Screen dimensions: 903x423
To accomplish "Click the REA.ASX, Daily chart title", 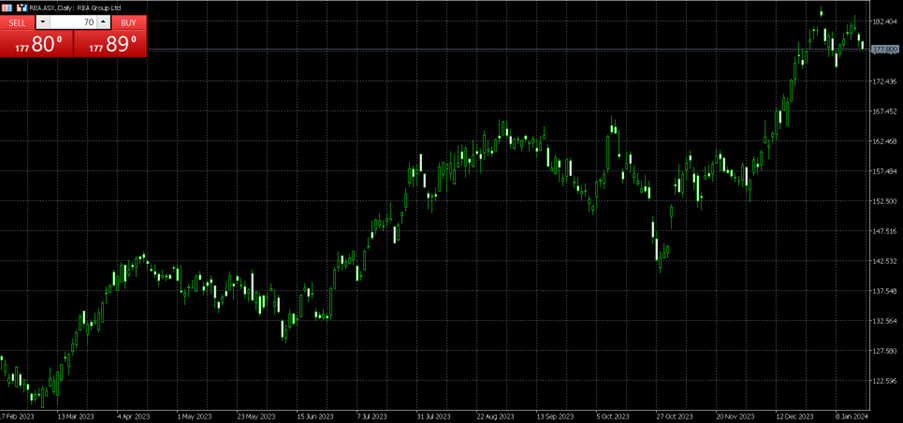I will point(75,8).
